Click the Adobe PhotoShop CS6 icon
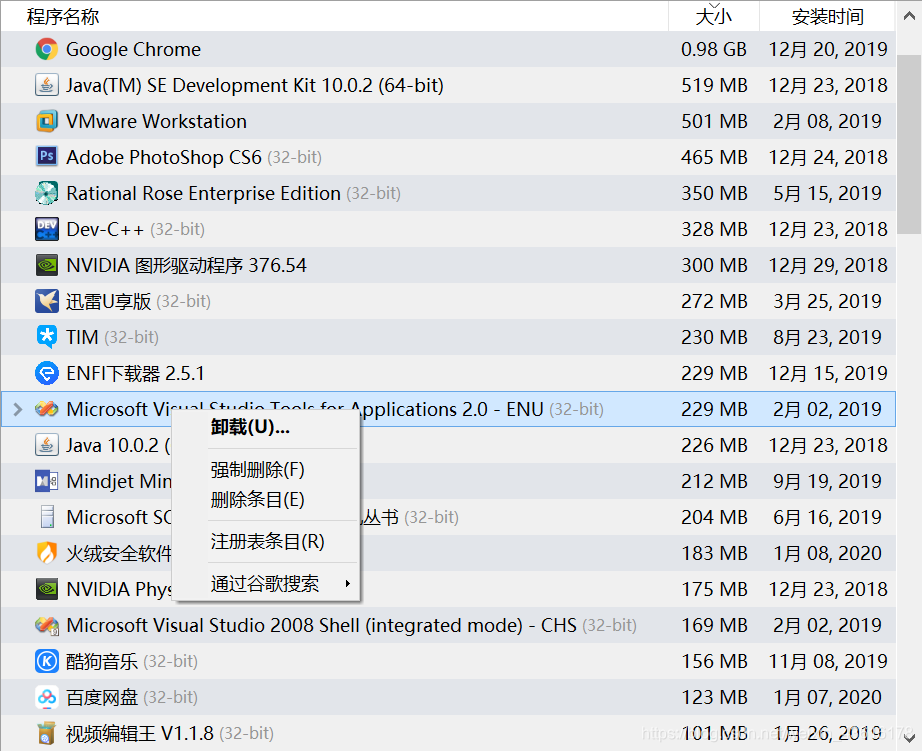923x752 pixels. tap(47, 157)
